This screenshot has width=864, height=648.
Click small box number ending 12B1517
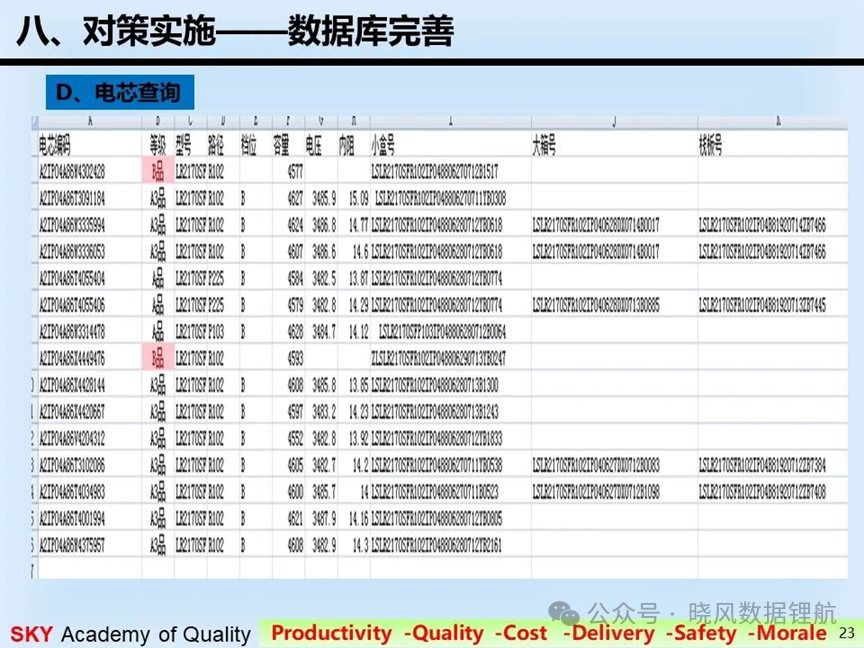[435, 172]
